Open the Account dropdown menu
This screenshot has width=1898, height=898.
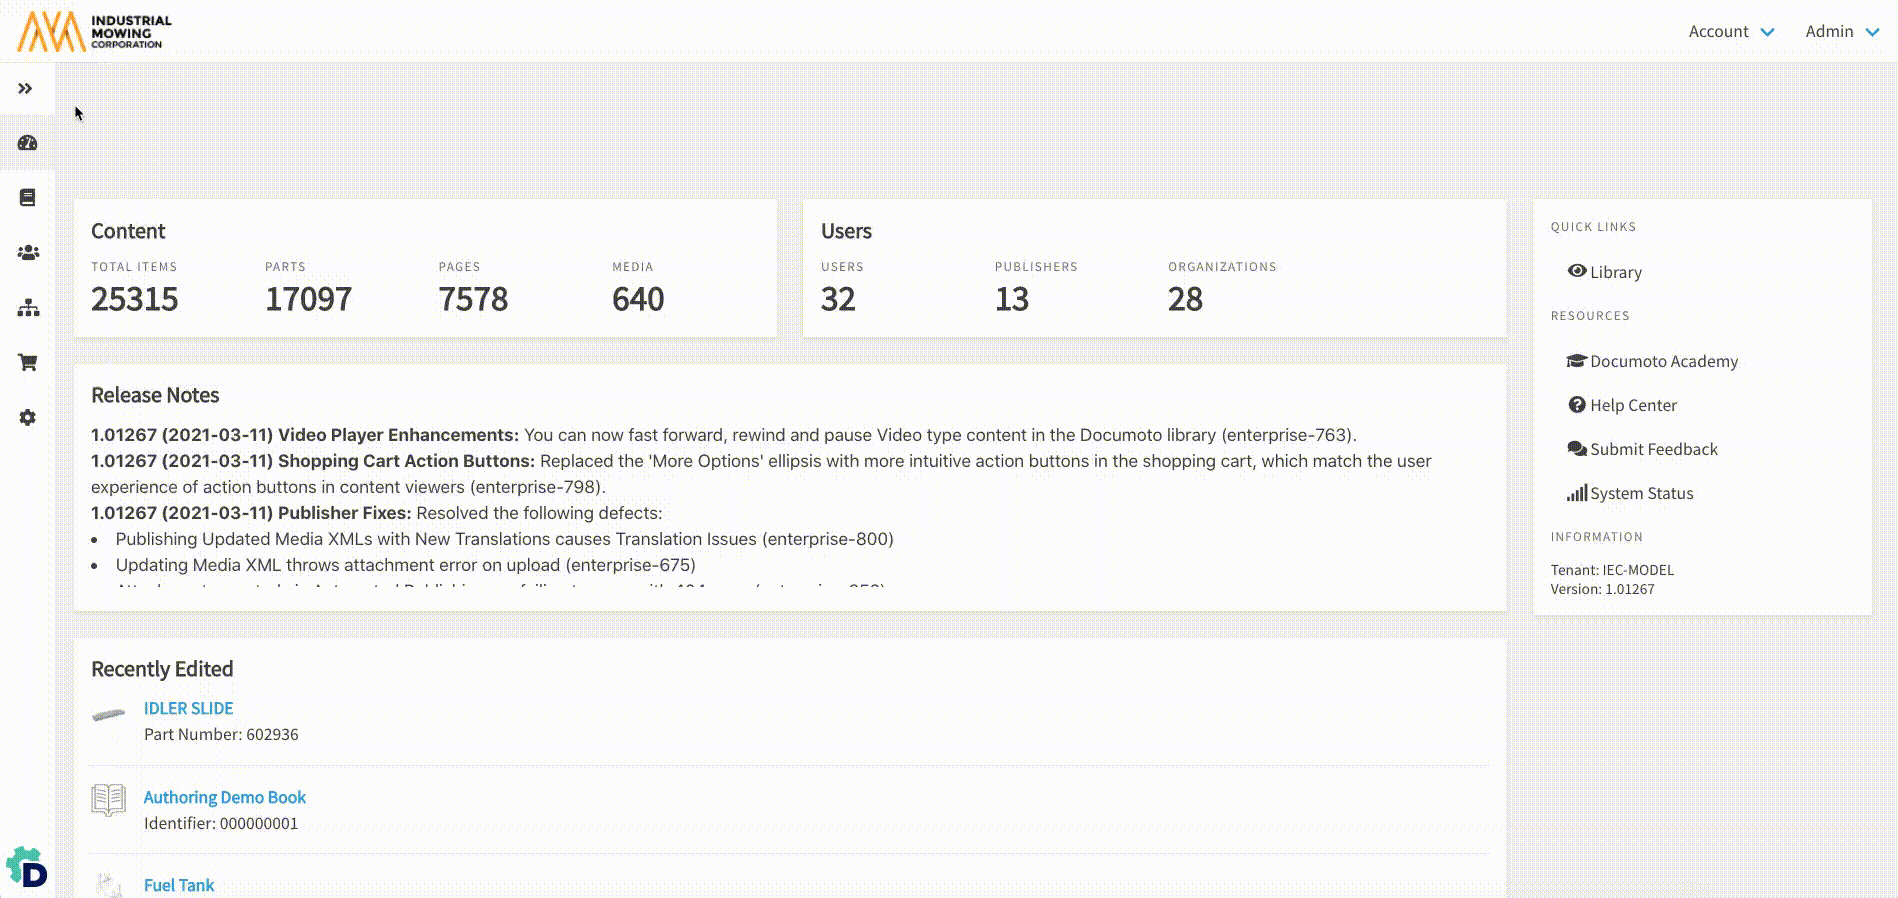(1730, 32)
